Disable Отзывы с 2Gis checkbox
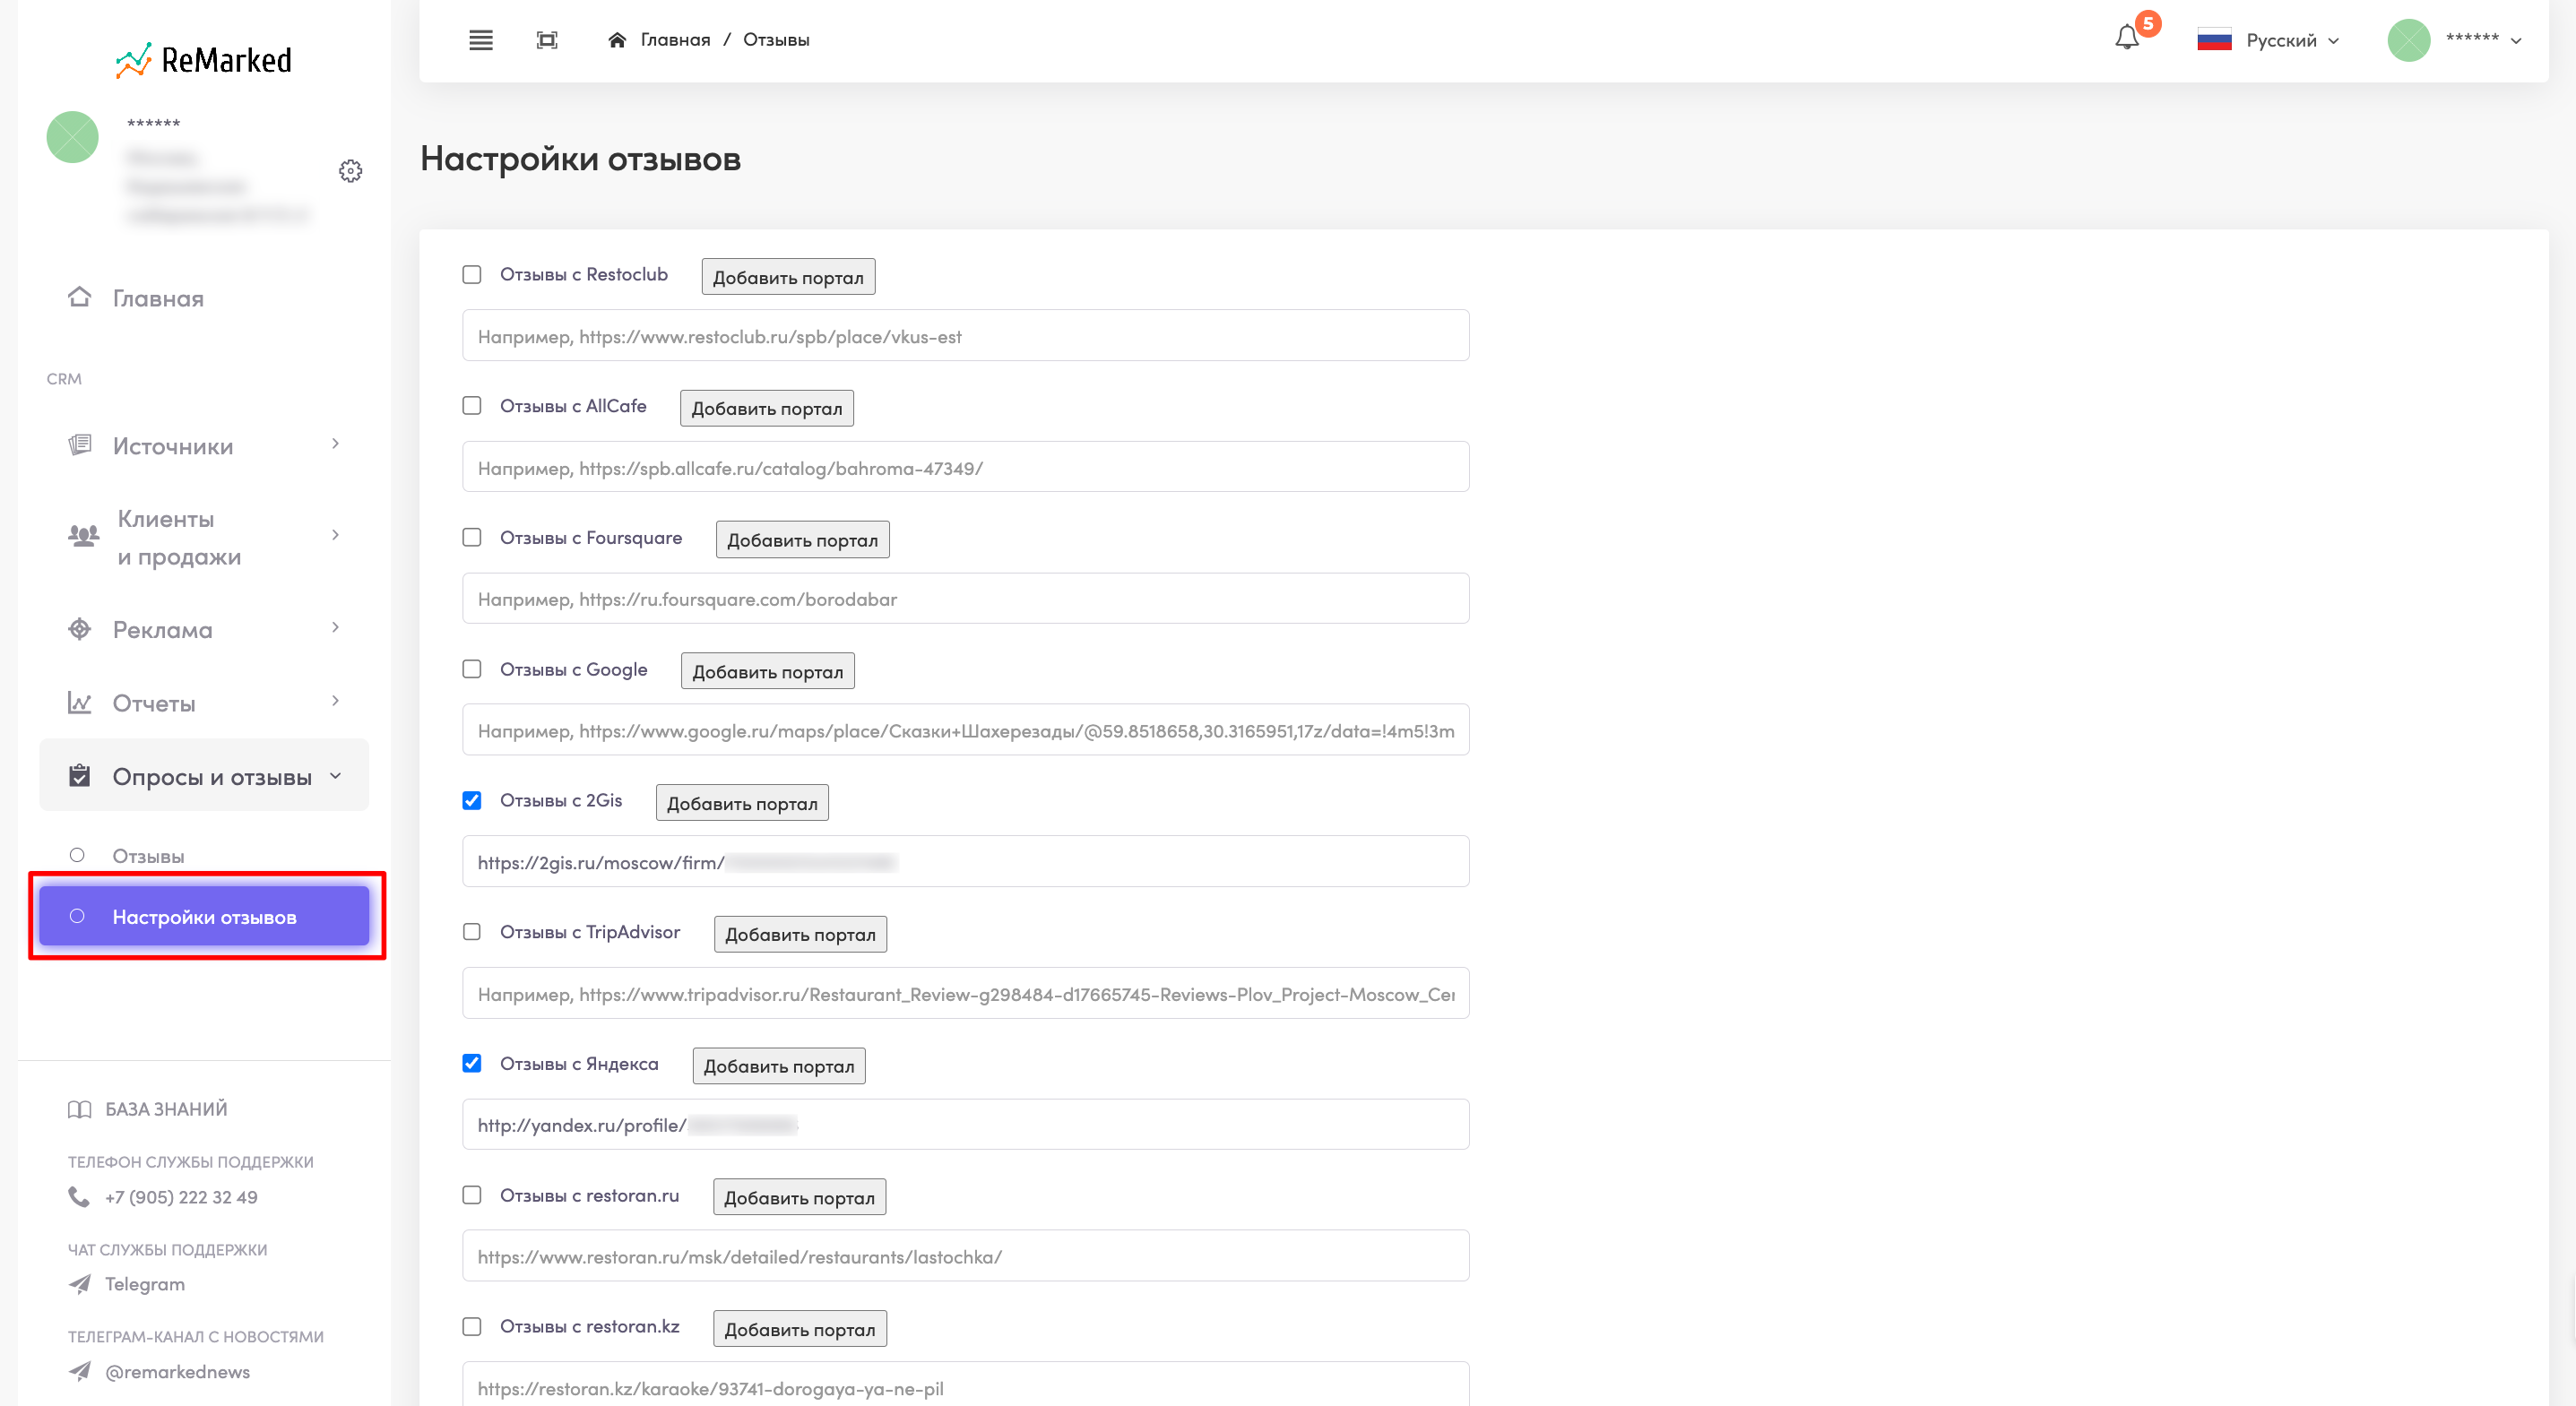2576x1406 pixels. [472, 801]
